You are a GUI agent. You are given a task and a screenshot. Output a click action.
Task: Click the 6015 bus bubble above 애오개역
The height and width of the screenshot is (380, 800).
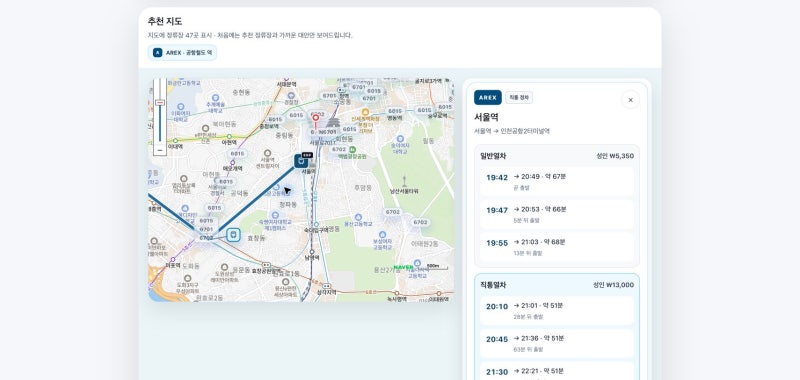click(237, 153)
